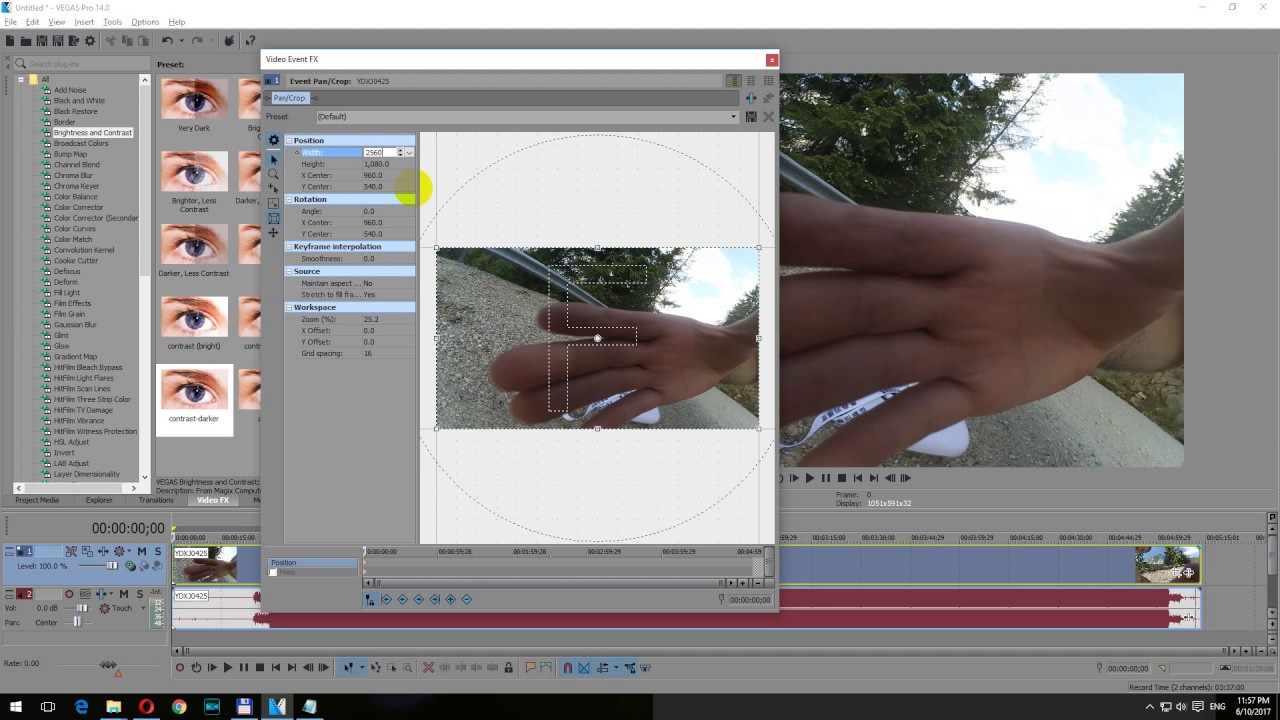Select the Chroma Keyer plug-in

coord(77,186)
